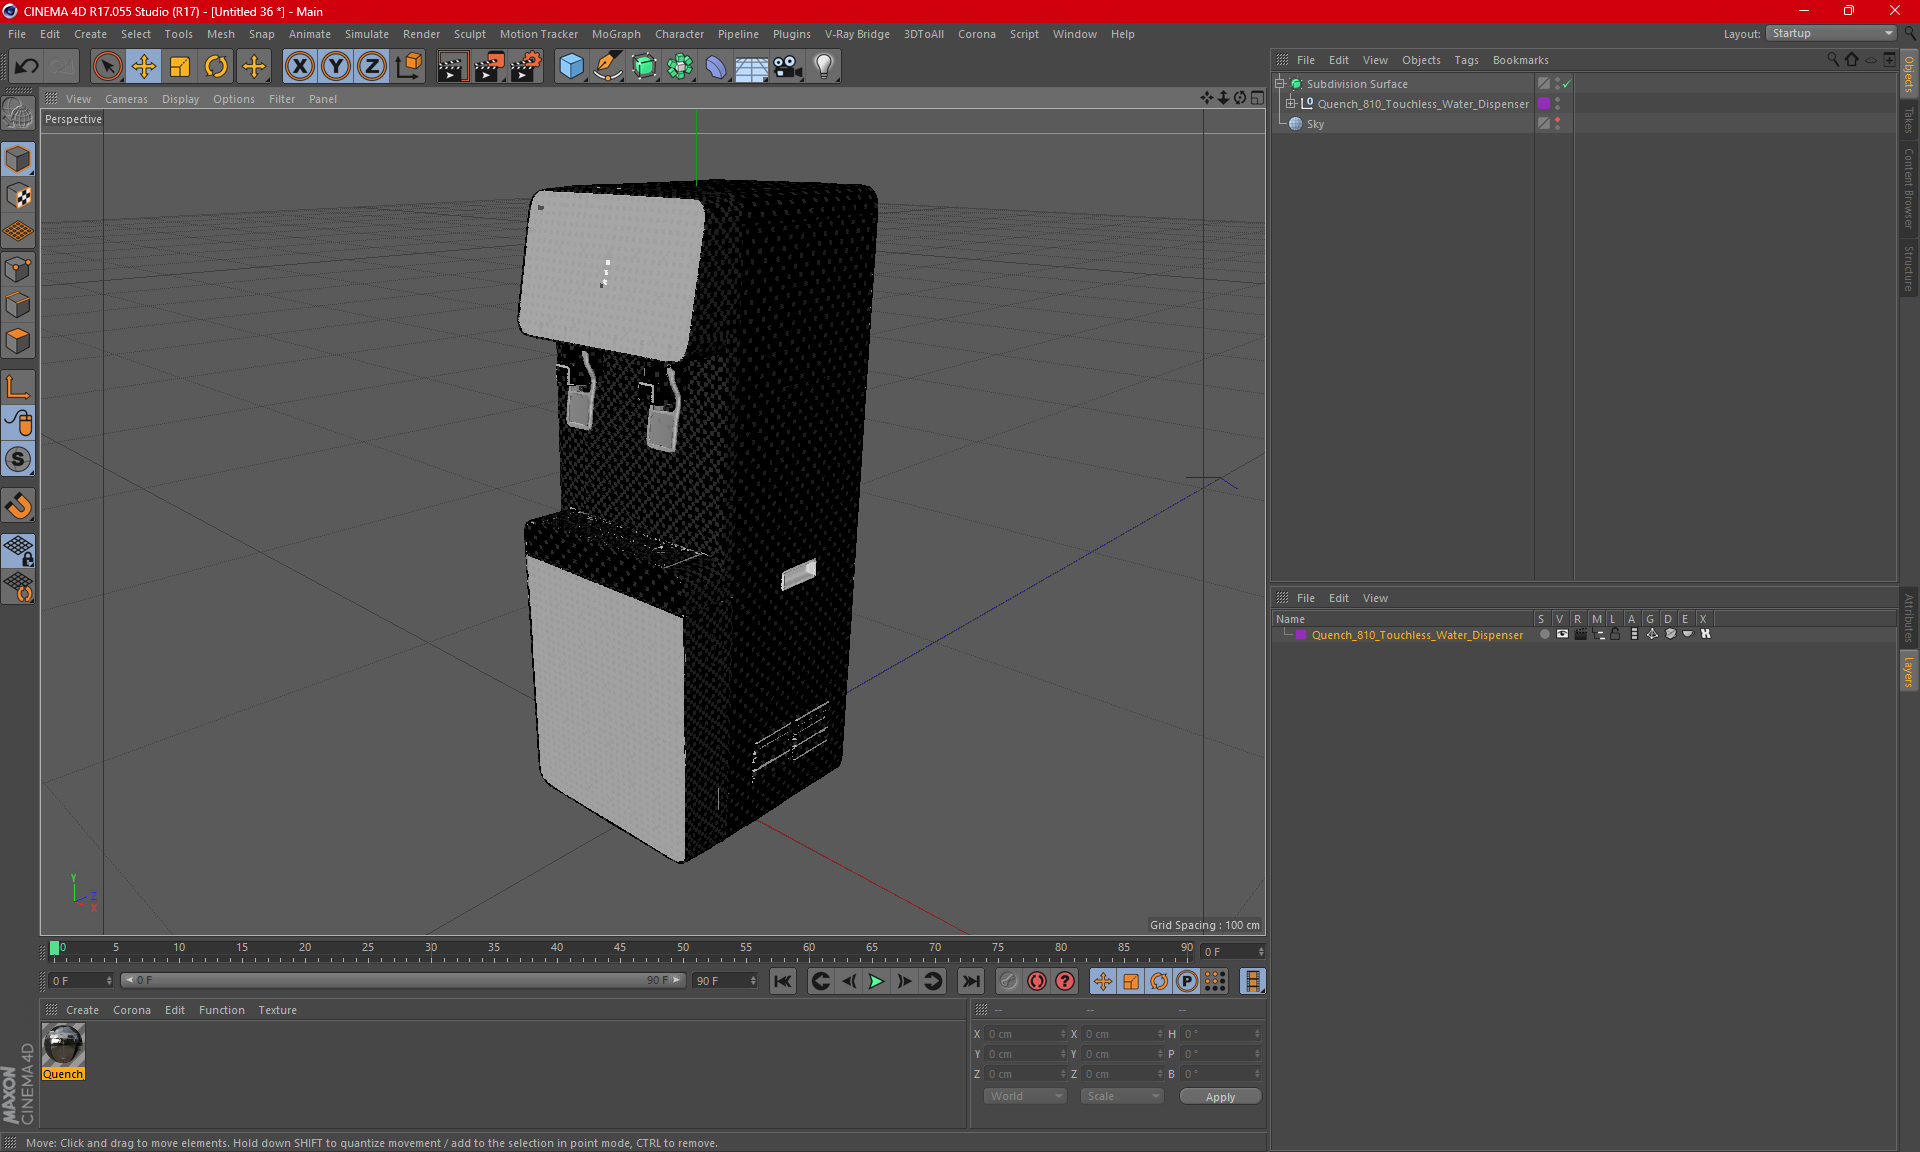Click the Undo arrow icon
Image resolution: width=1920 pixels, height=1152 pixels.
click(26, 66)
